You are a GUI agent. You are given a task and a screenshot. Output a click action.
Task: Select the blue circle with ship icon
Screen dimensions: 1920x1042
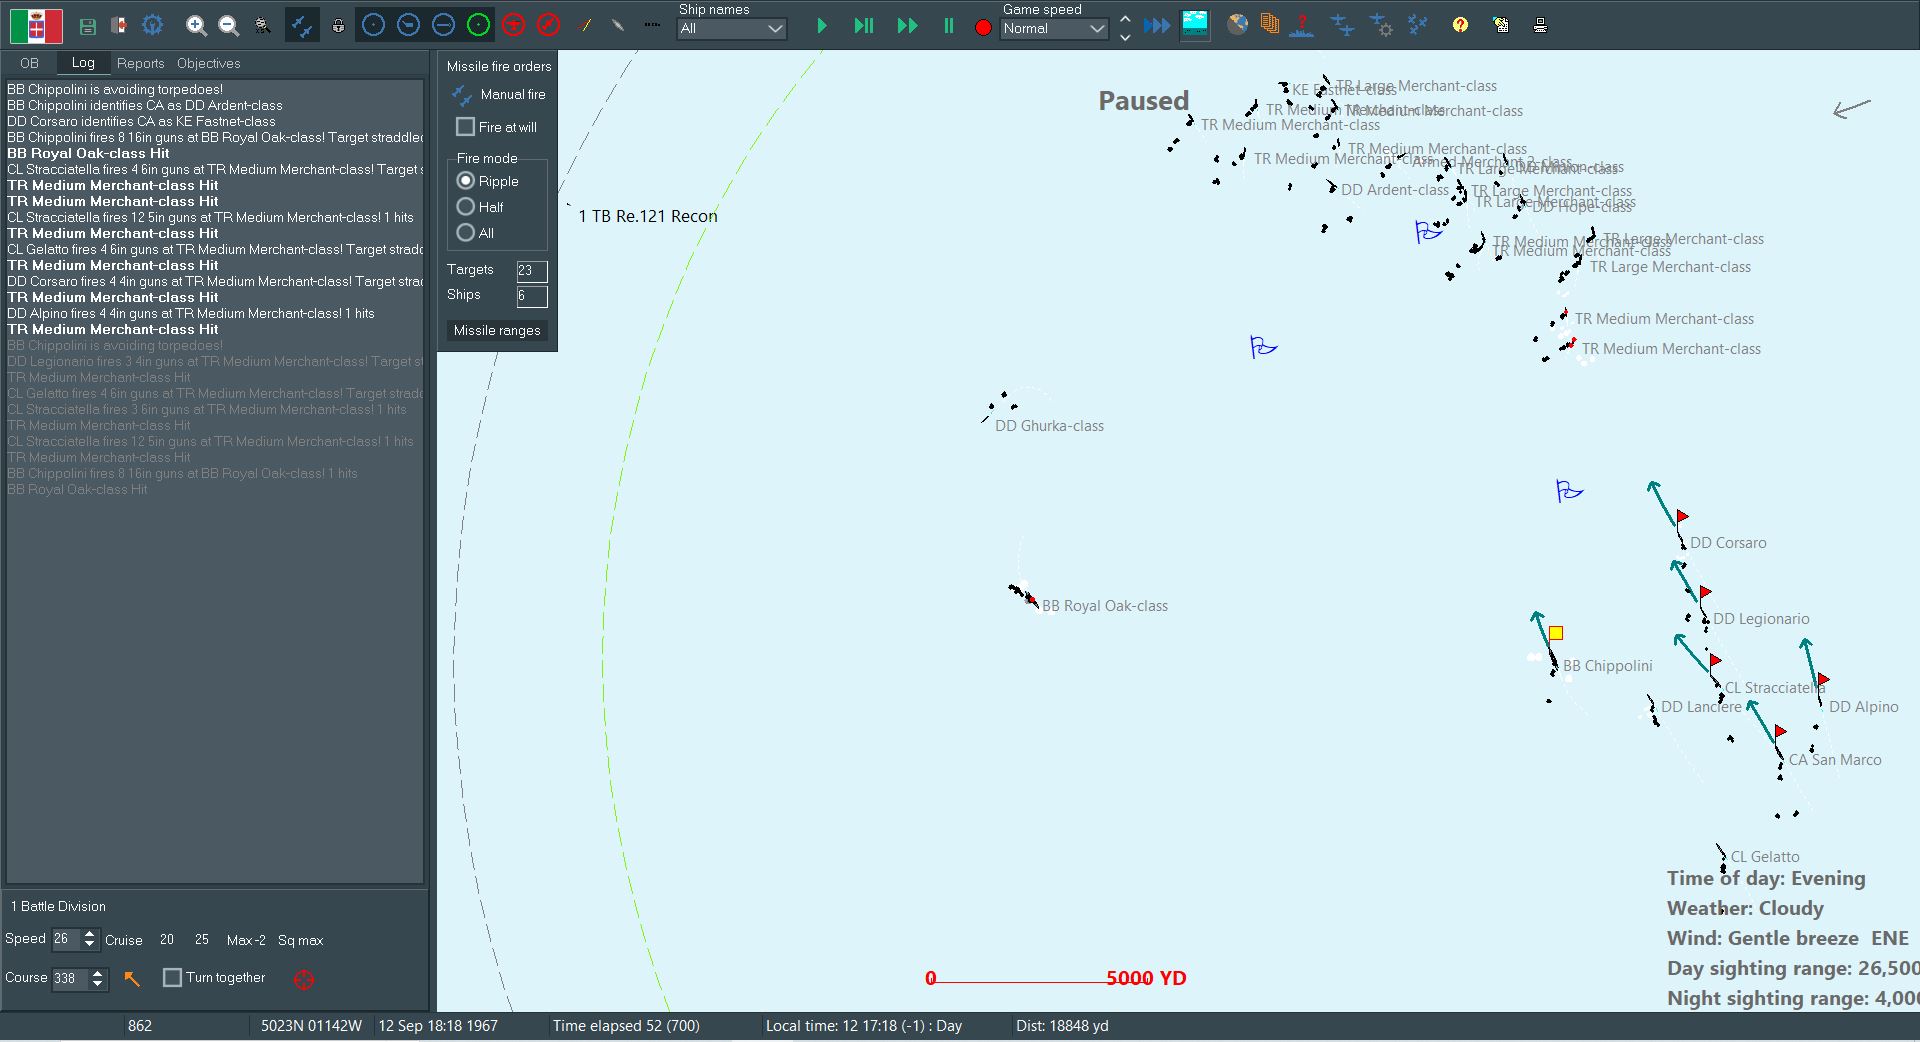(408, 25)
